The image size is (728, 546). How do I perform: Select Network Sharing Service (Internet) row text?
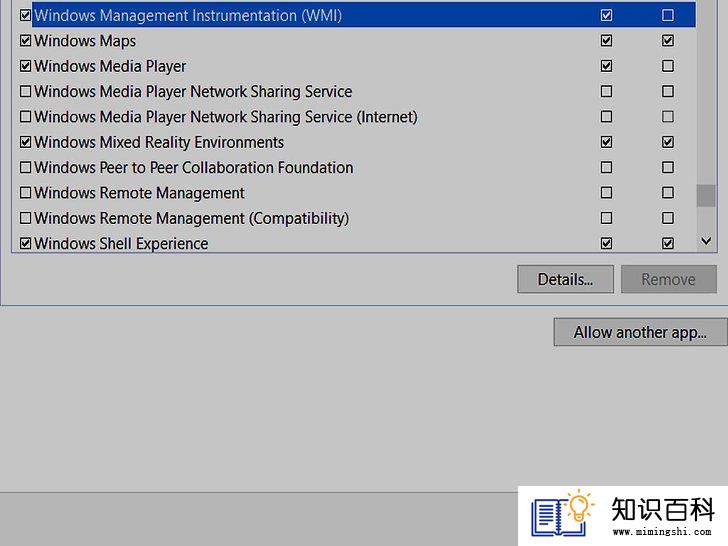(226, 117)
